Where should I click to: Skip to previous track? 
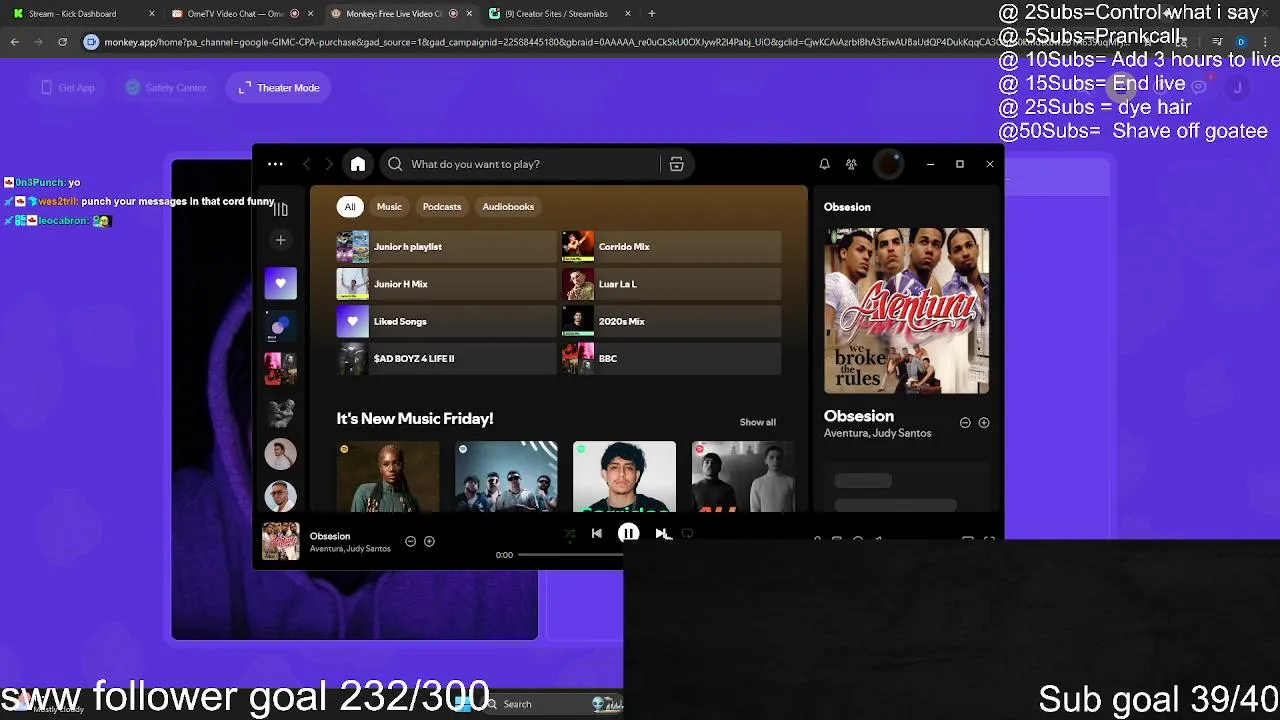(597, 534)
